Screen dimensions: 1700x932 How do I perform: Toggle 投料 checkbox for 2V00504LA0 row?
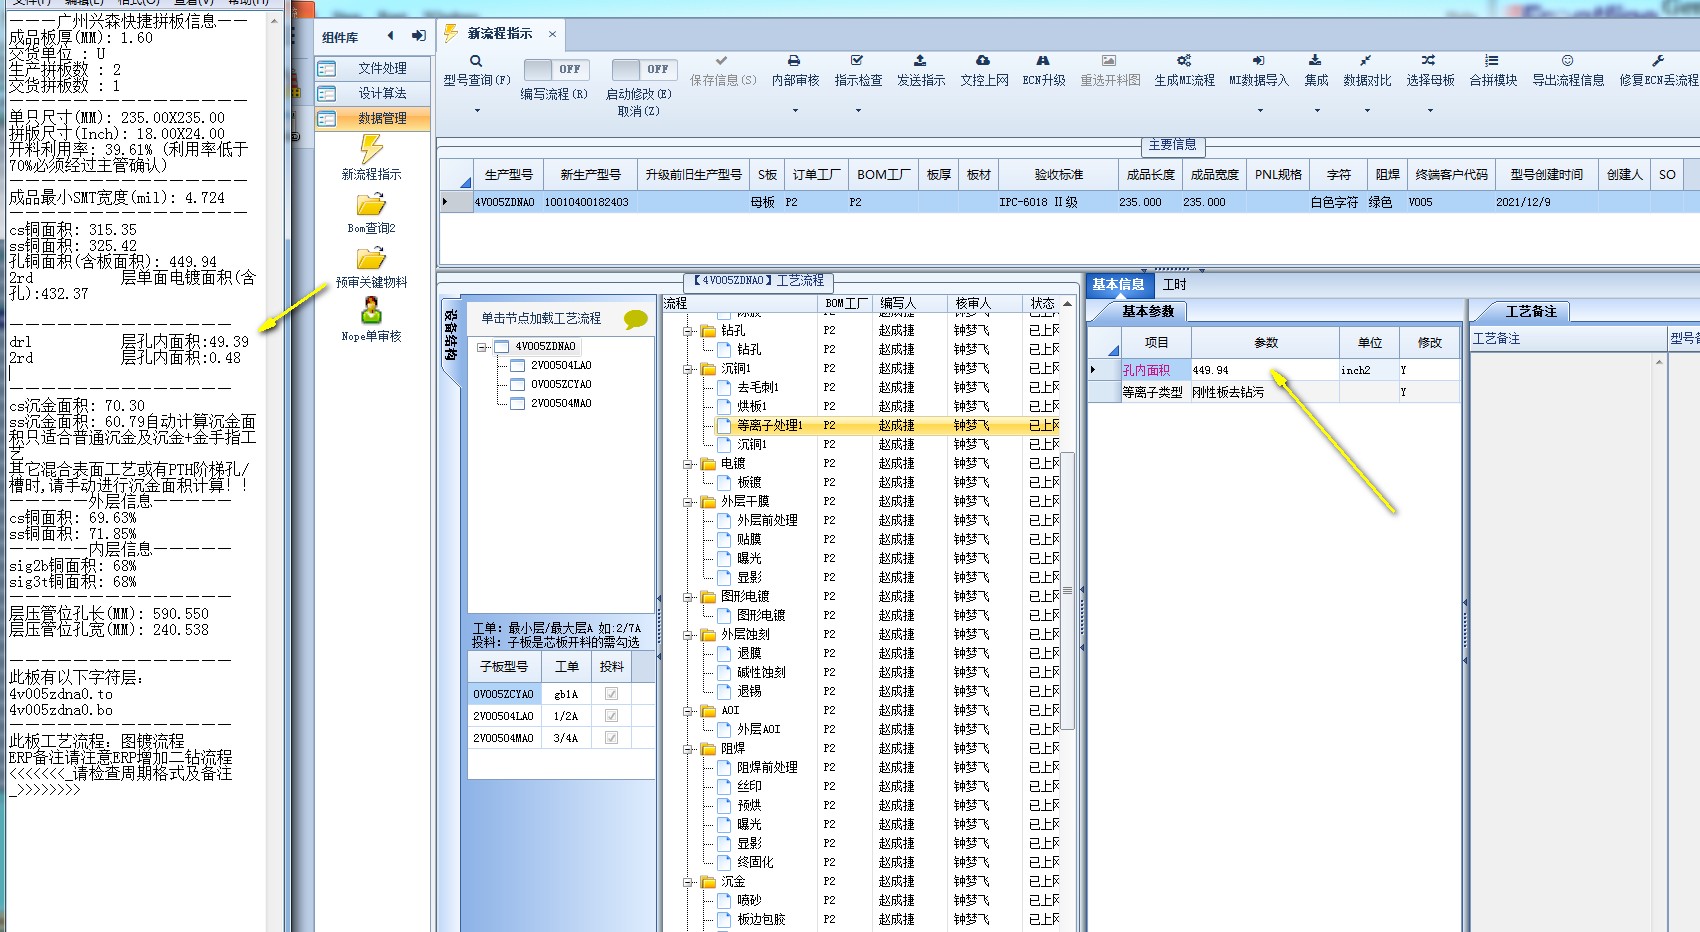(611, 716)
